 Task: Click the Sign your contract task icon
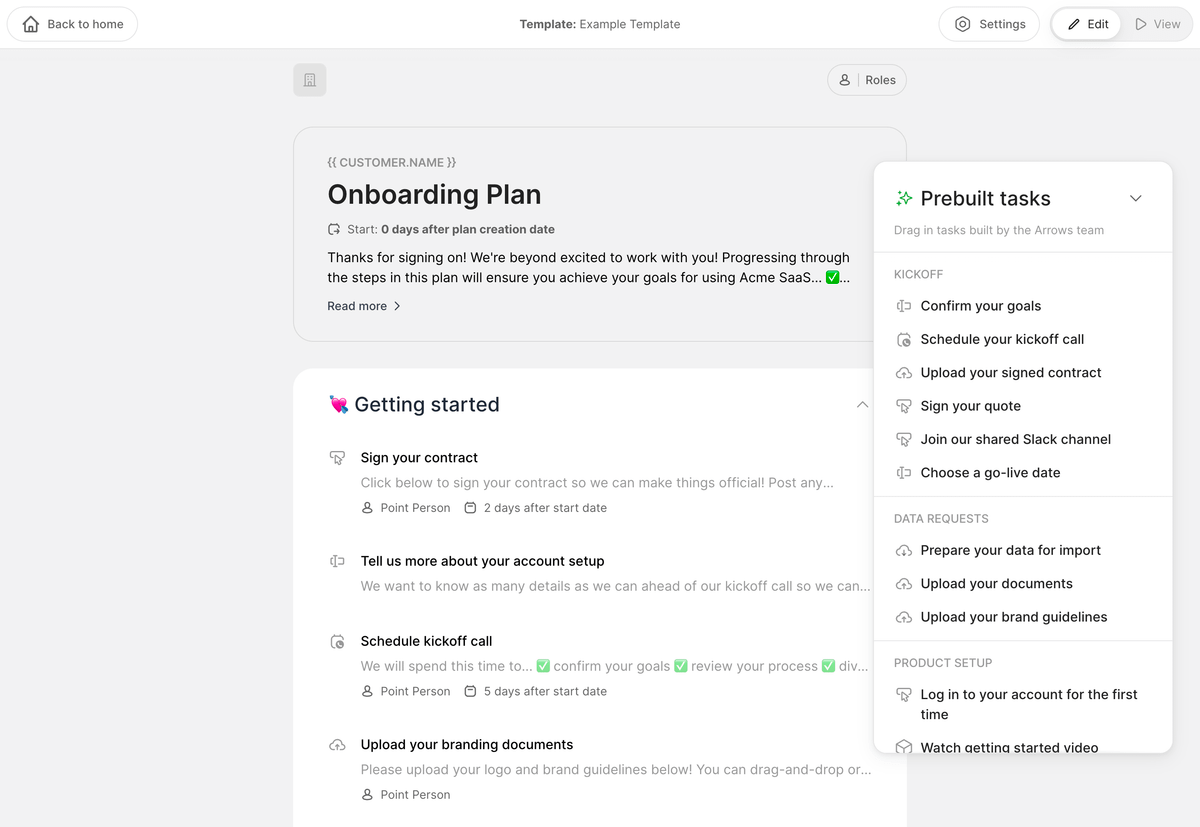tap(338, 458)
